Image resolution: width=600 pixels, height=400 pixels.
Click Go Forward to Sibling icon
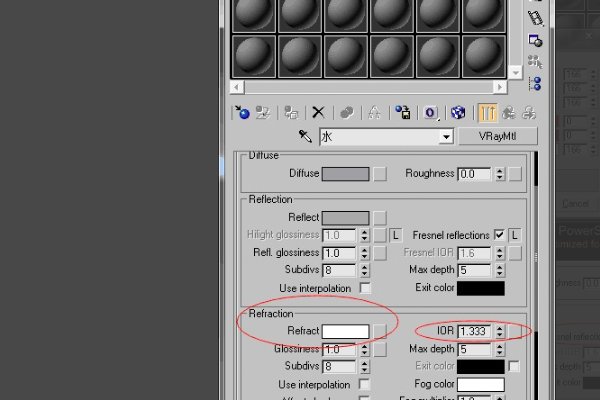[x=529, y=113]
